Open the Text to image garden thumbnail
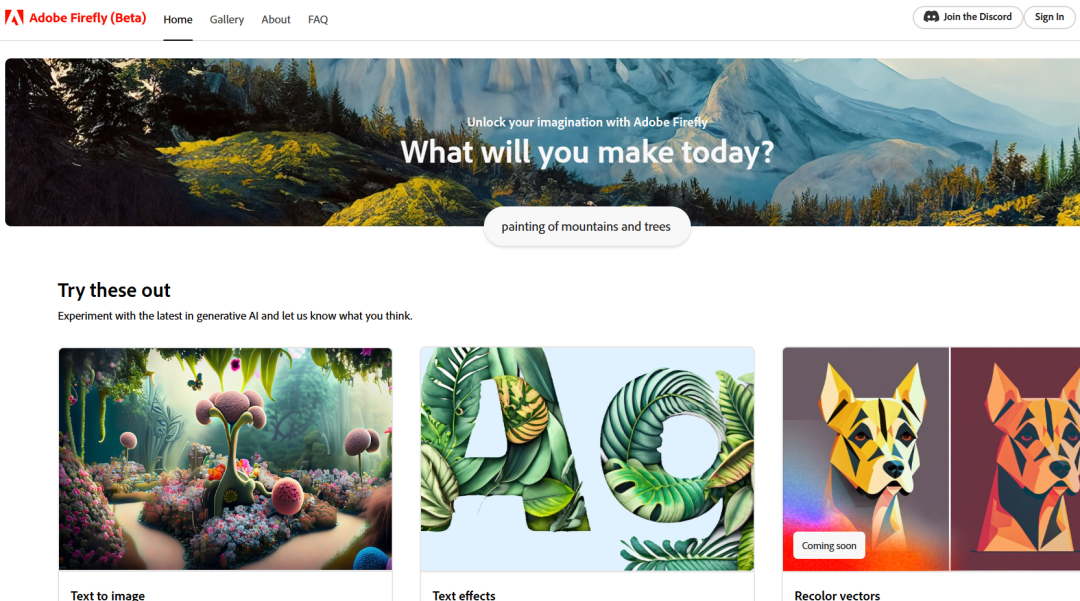The image size is (1080, 601). click(x=225, y=458)
